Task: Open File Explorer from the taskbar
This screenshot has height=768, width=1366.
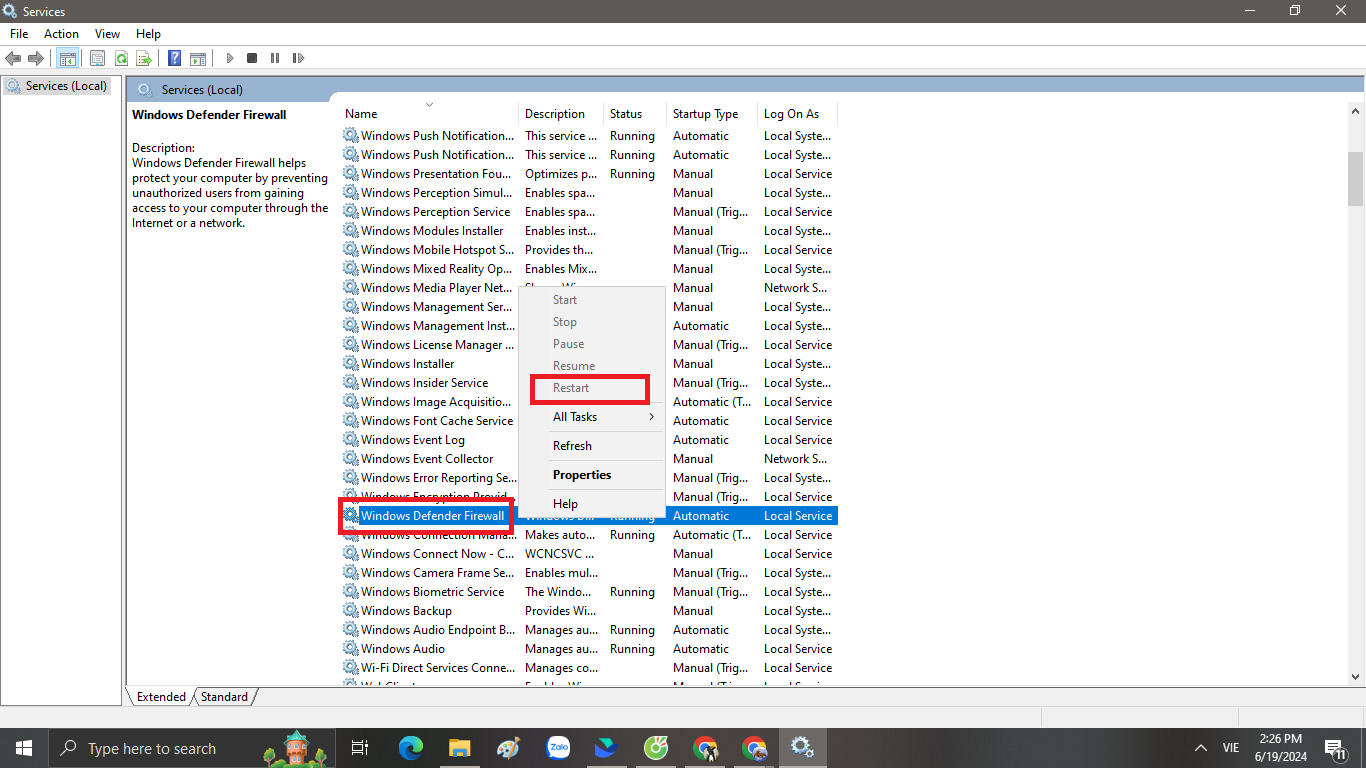Action: point(460,748)
